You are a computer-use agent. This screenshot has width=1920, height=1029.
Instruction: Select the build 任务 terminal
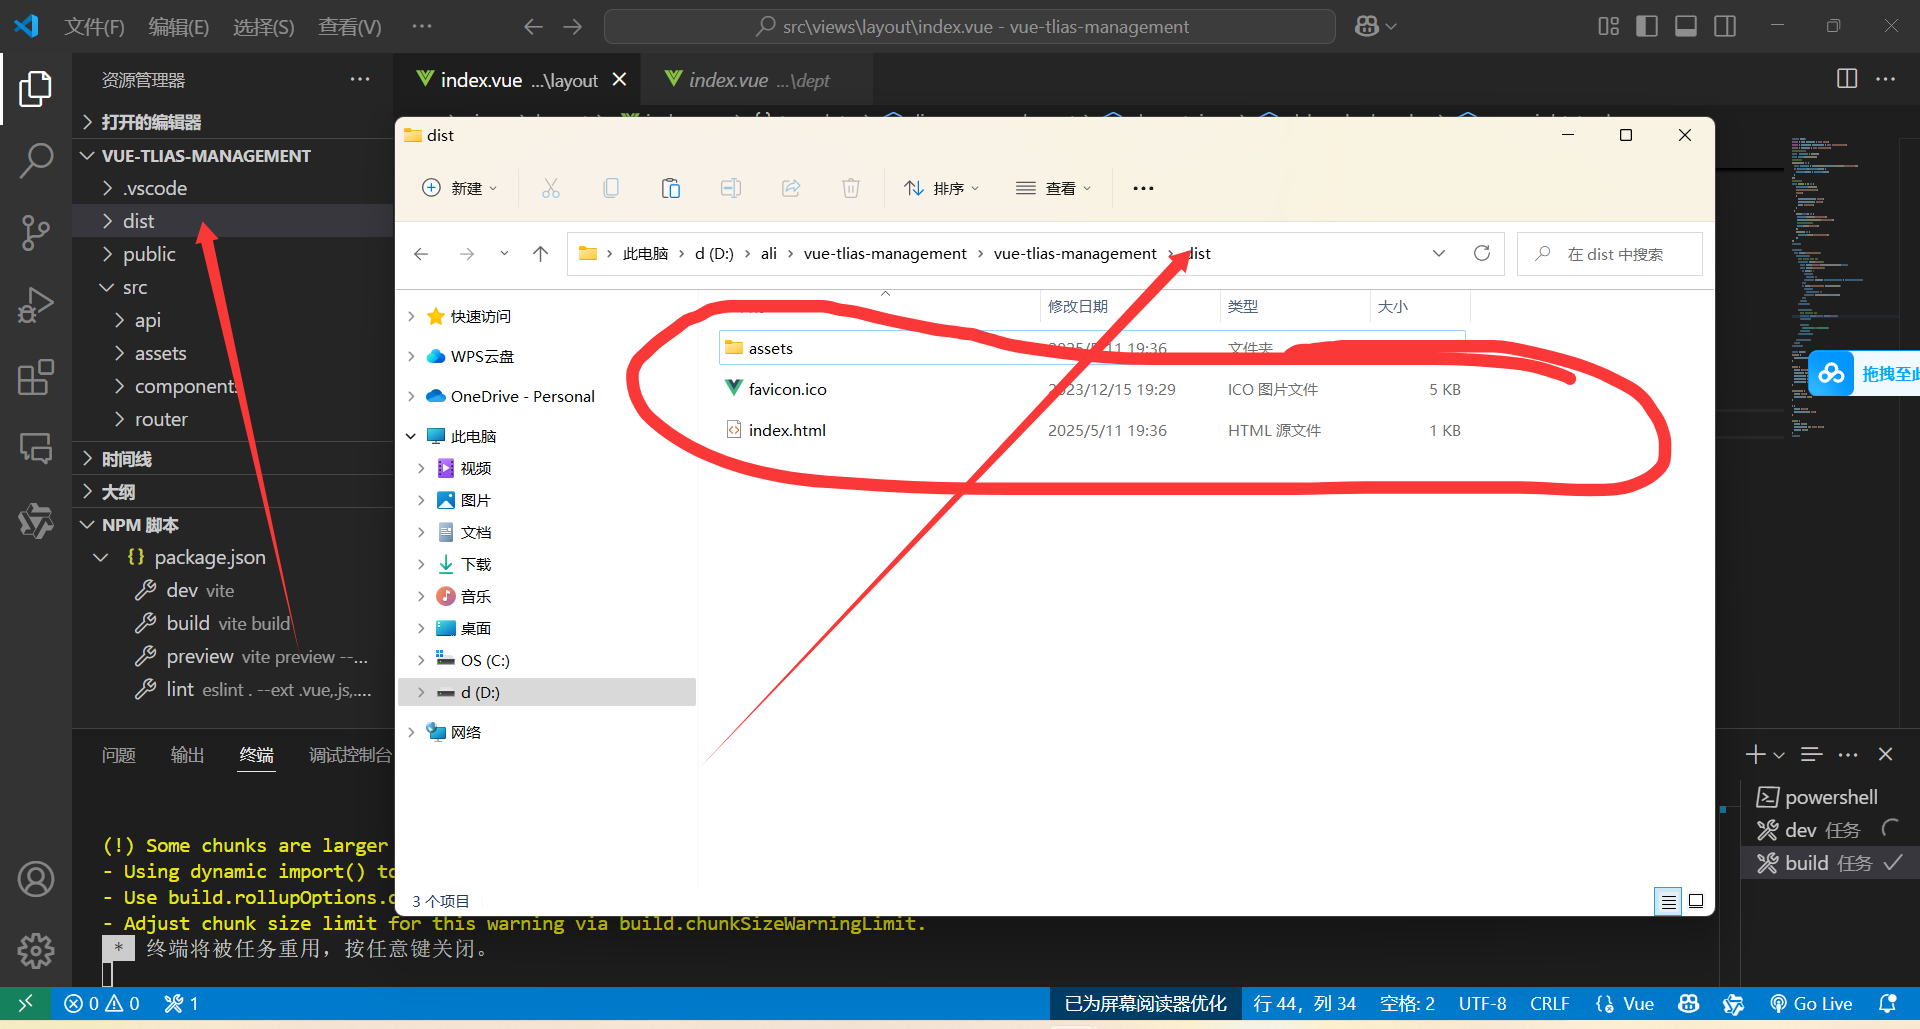tap(1830, 863)
